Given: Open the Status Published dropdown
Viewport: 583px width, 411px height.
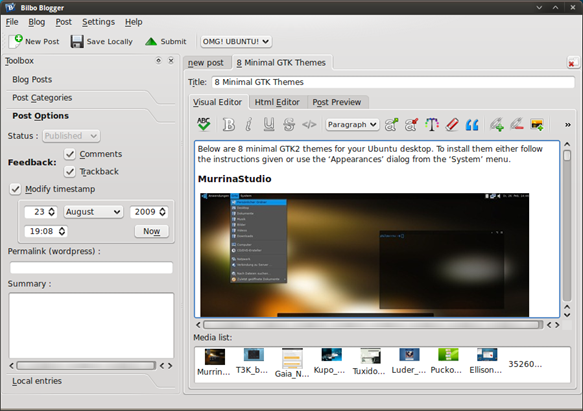Looking at the screenshot, I should tap(71, 136).
